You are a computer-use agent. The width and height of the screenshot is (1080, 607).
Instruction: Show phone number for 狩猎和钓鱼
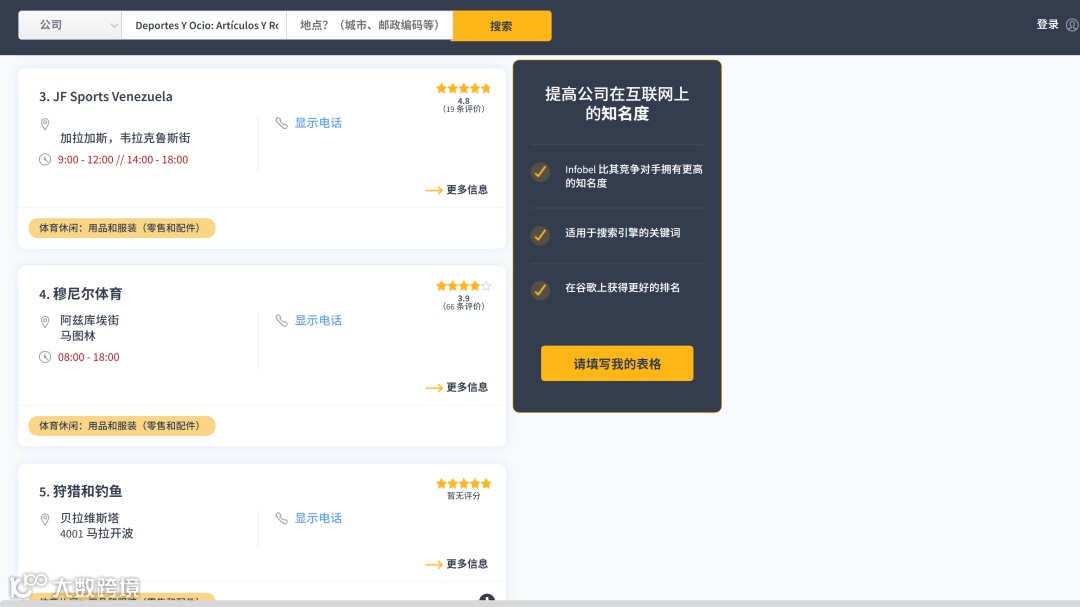pos(318,518)
